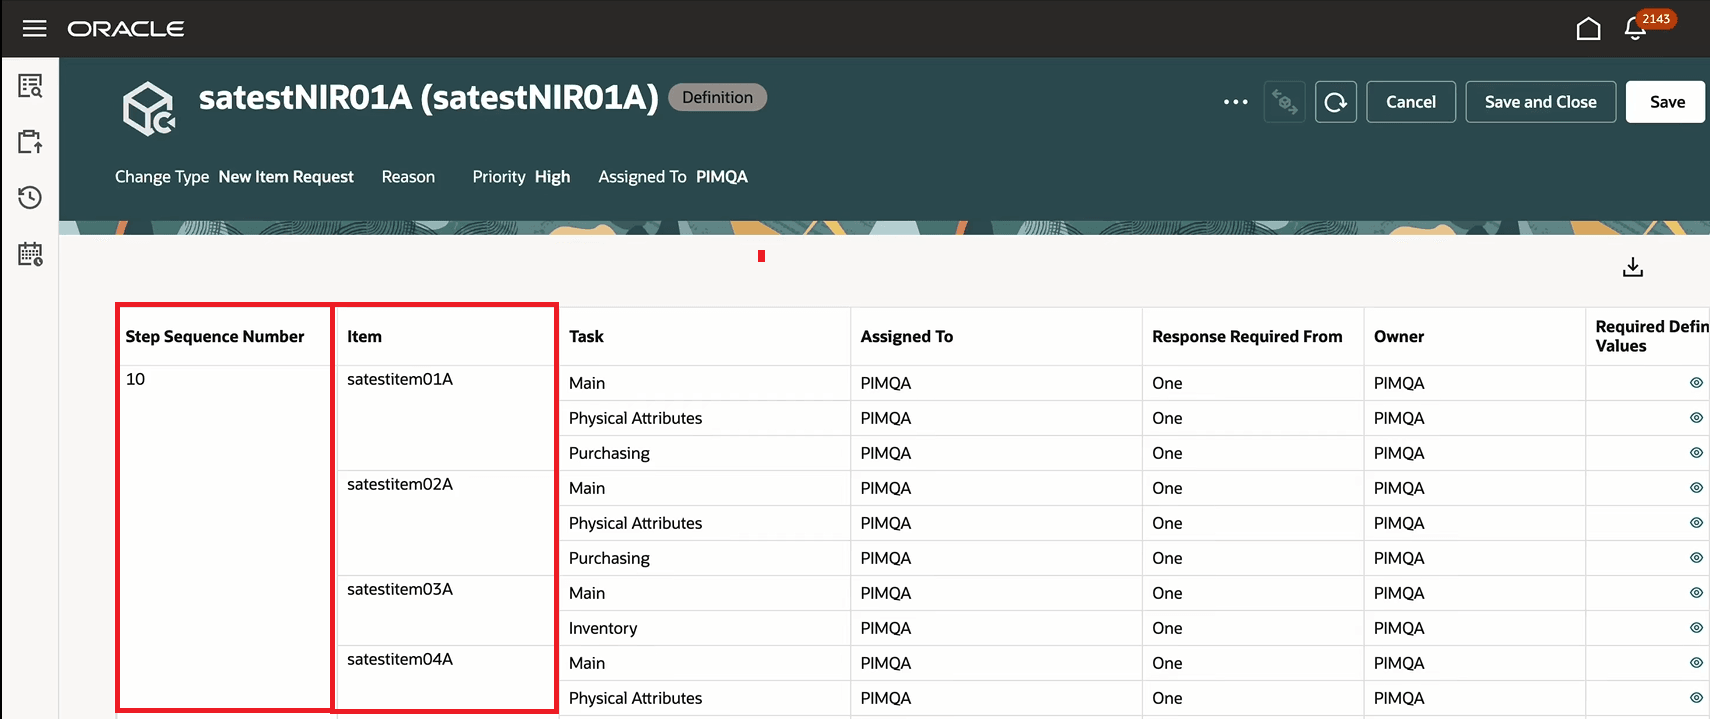Click the Save button
Viewport: 1710px width, 719px height.
[1667, 102]
